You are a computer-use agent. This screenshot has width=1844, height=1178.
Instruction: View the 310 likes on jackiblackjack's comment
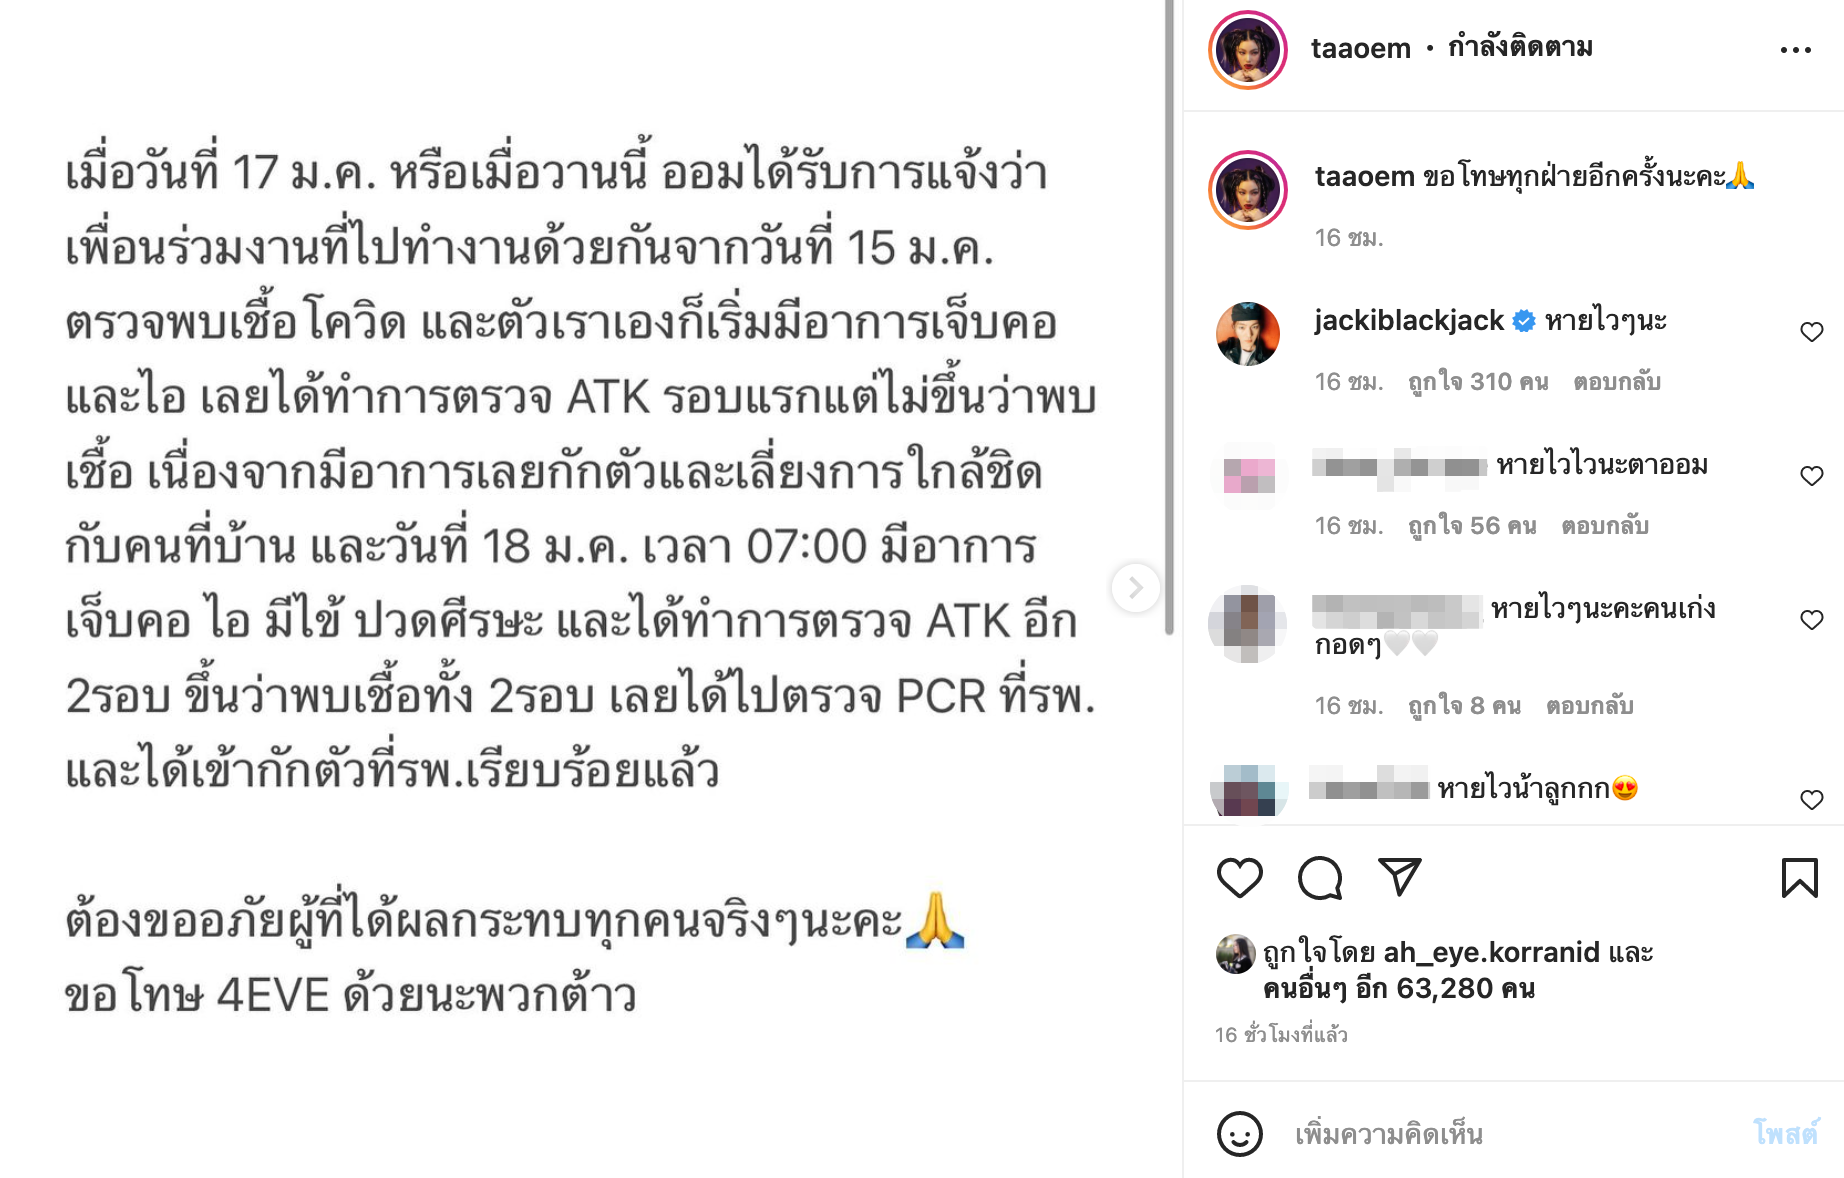point(1478,382)
